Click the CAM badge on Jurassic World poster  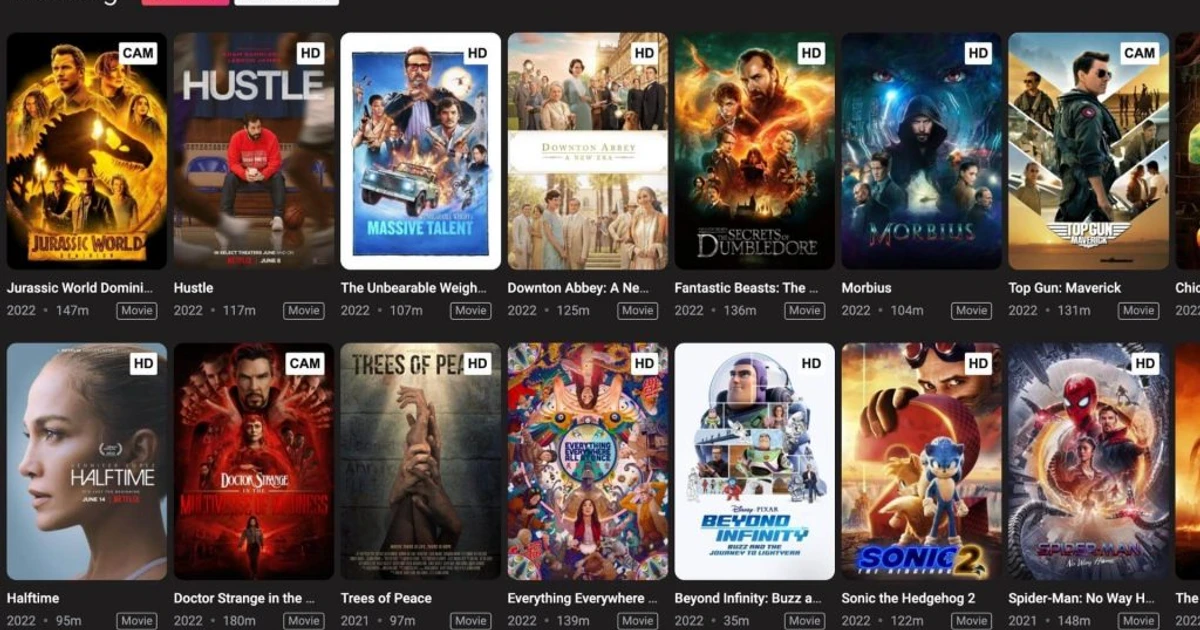139,52
